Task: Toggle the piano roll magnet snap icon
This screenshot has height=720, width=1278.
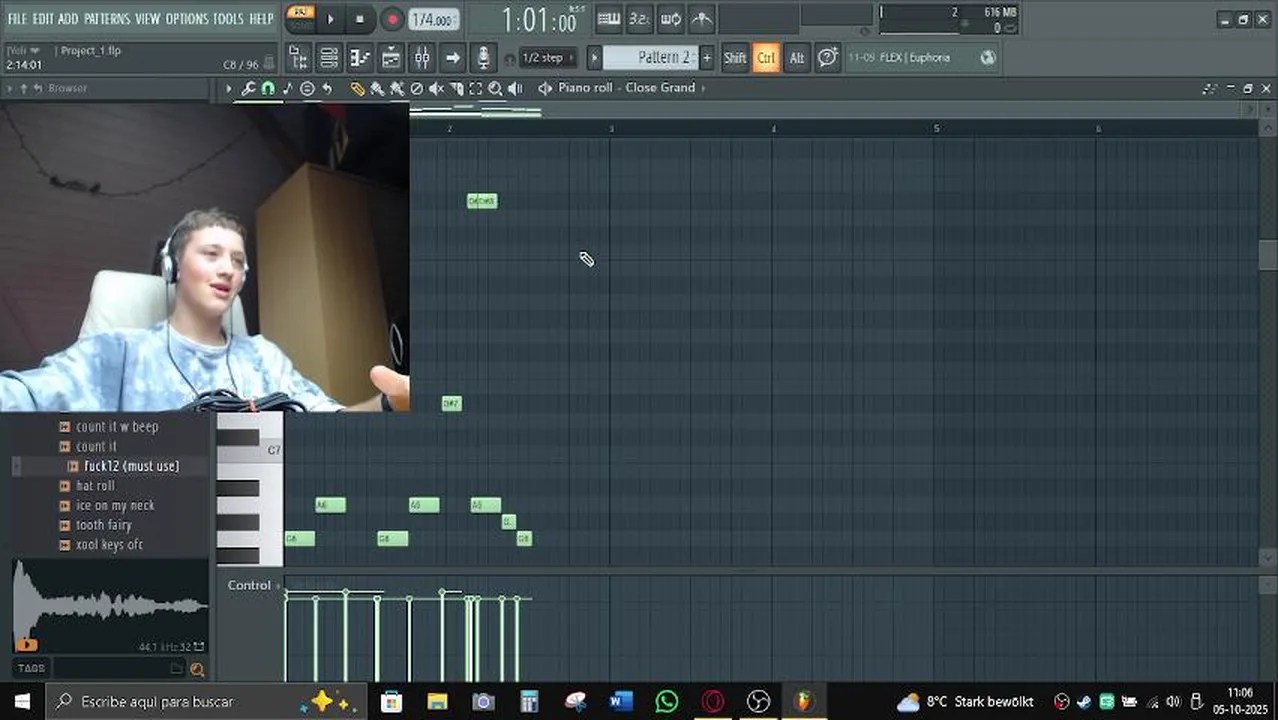Action: click(268, 89)
